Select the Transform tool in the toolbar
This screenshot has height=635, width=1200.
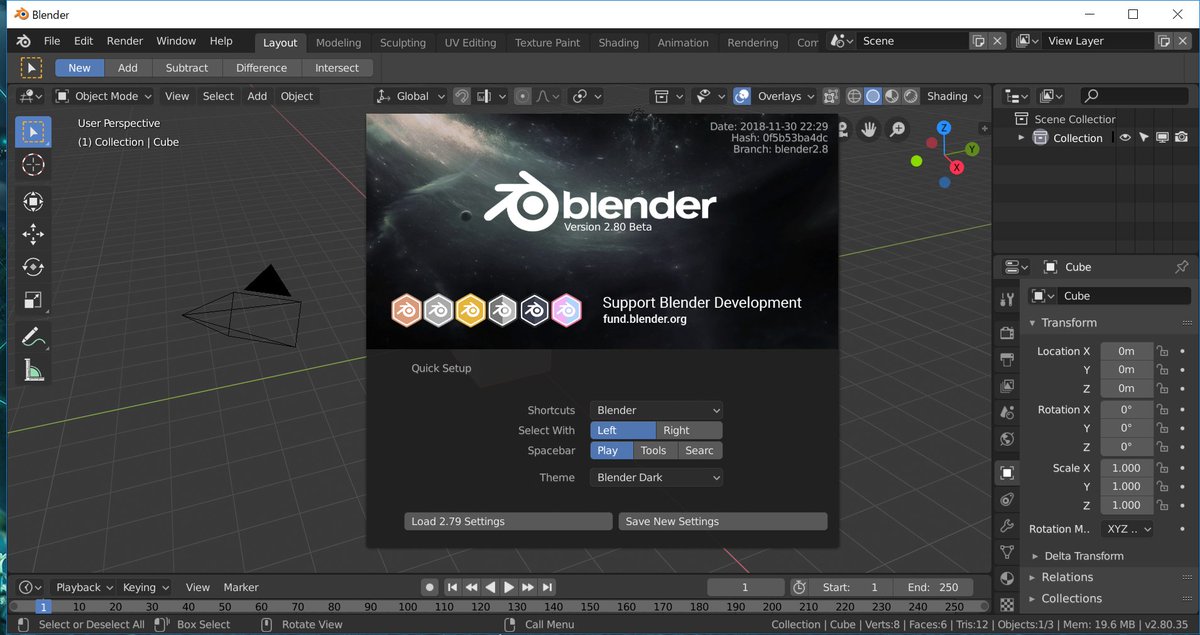pyautogui.click(x=33, y=201)
